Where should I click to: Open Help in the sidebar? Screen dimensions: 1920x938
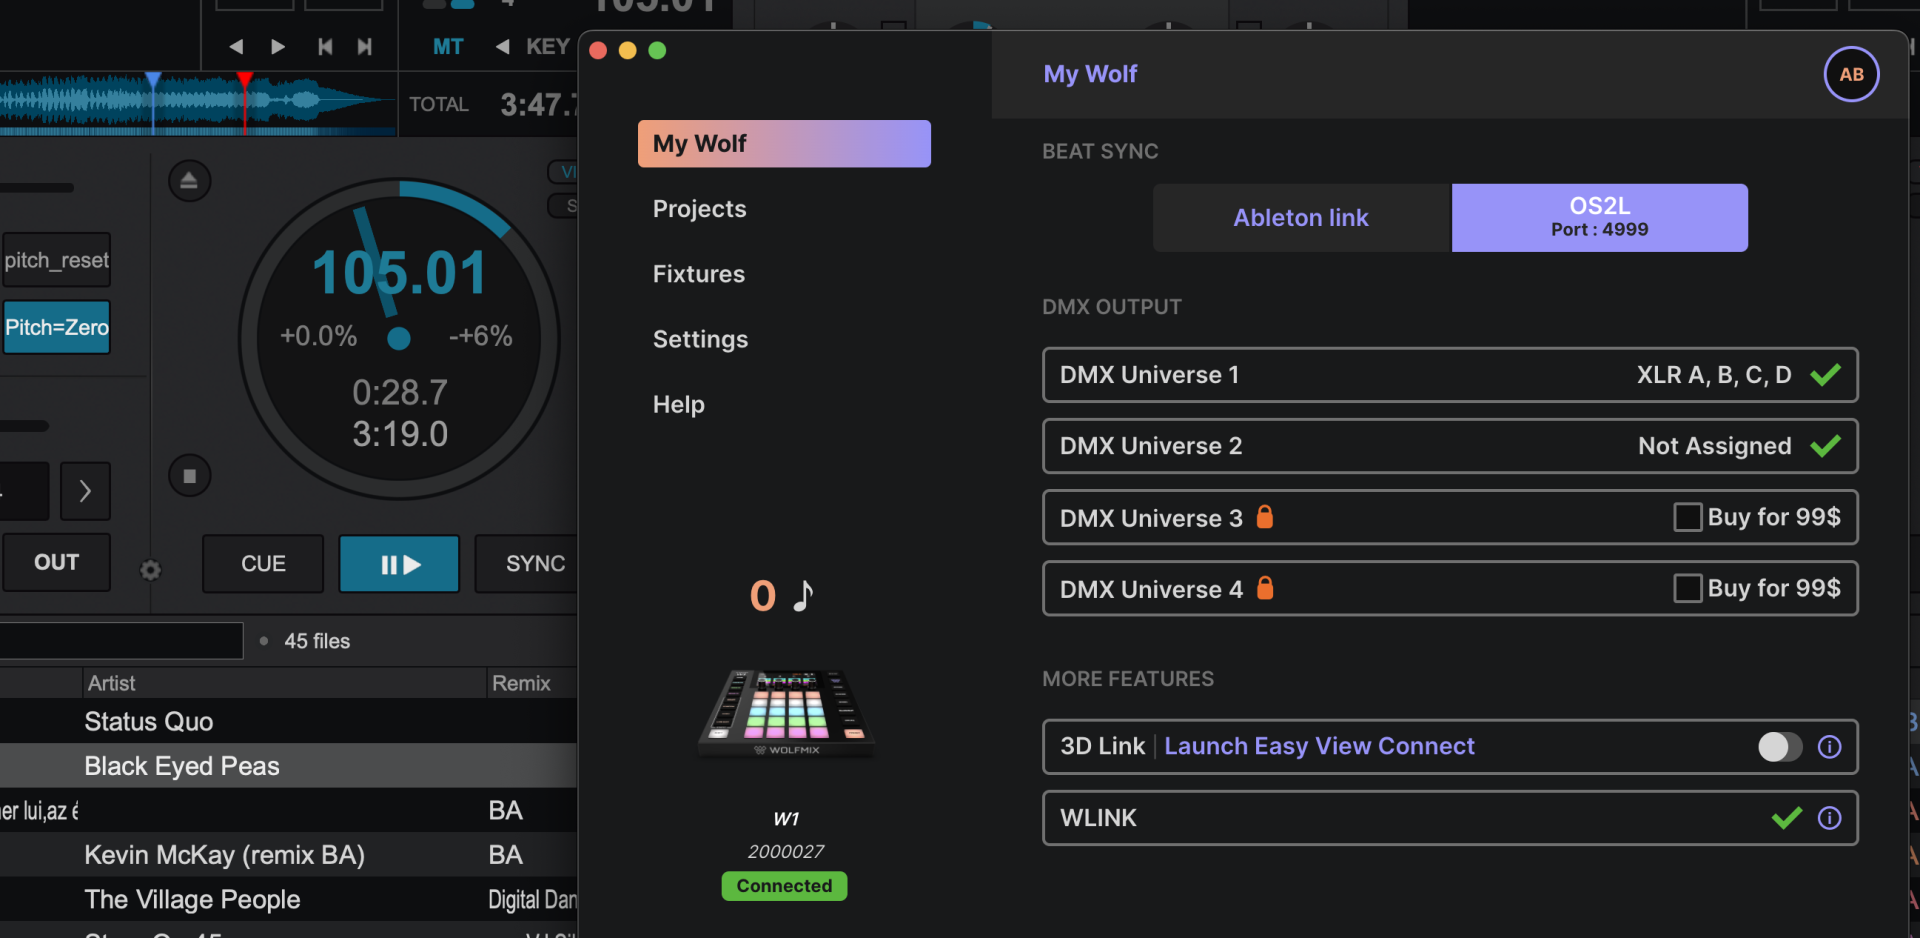[678, 405]
